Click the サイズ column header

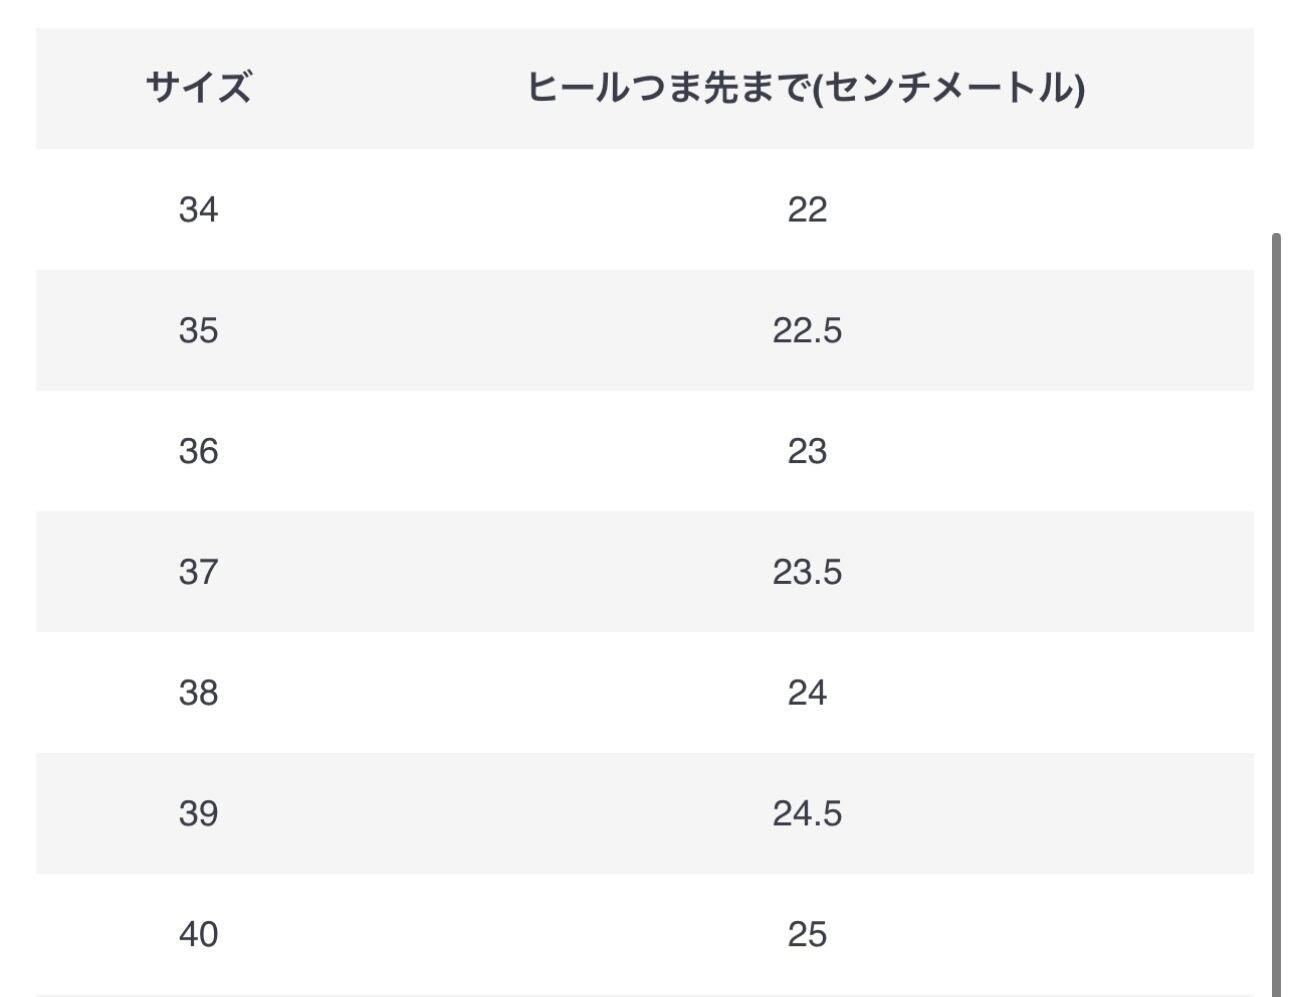click(198, 88)
